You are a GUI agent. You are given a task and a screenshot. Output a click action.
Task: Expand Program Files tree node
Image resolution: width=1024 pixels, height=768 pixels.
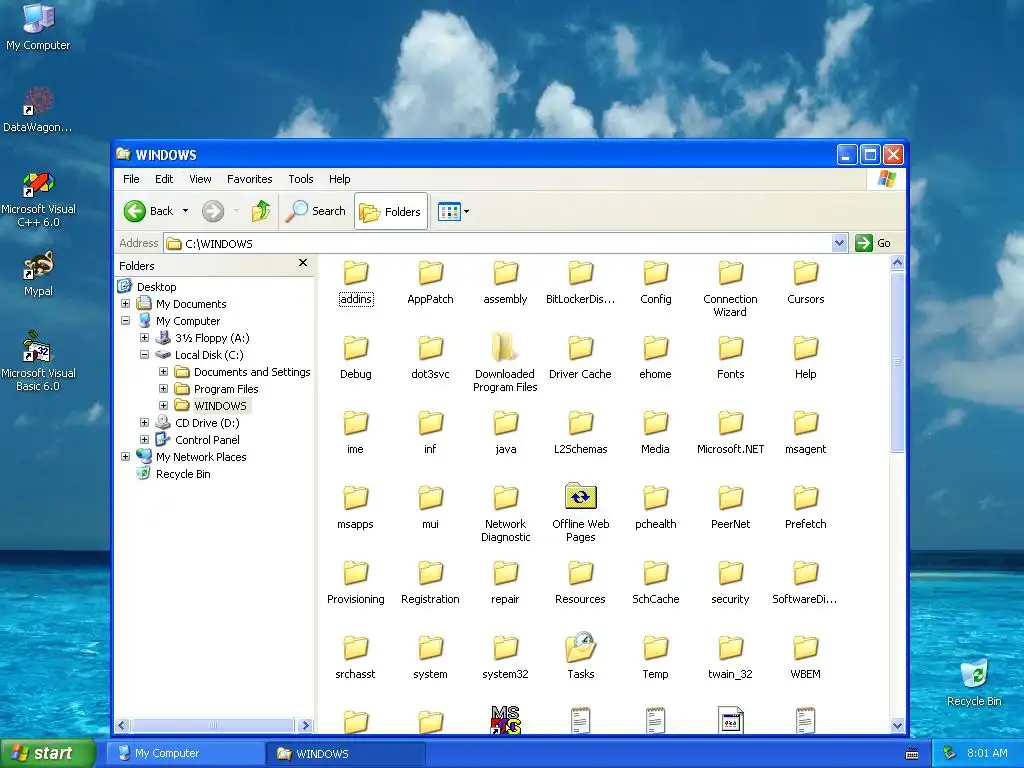pyautogui.click(x=163, y=389)
